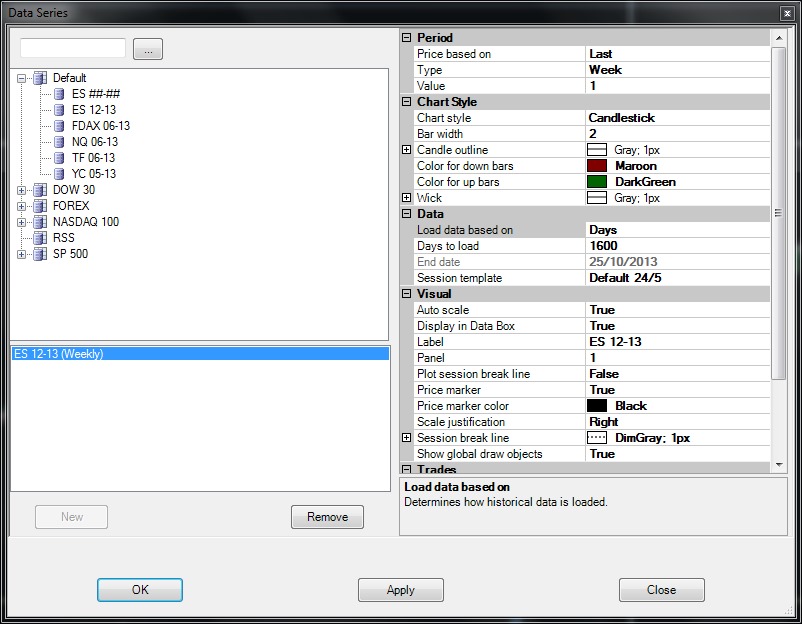
Task: Click the FDAX 06-13 instrument icon
Action: coord(59,126)
